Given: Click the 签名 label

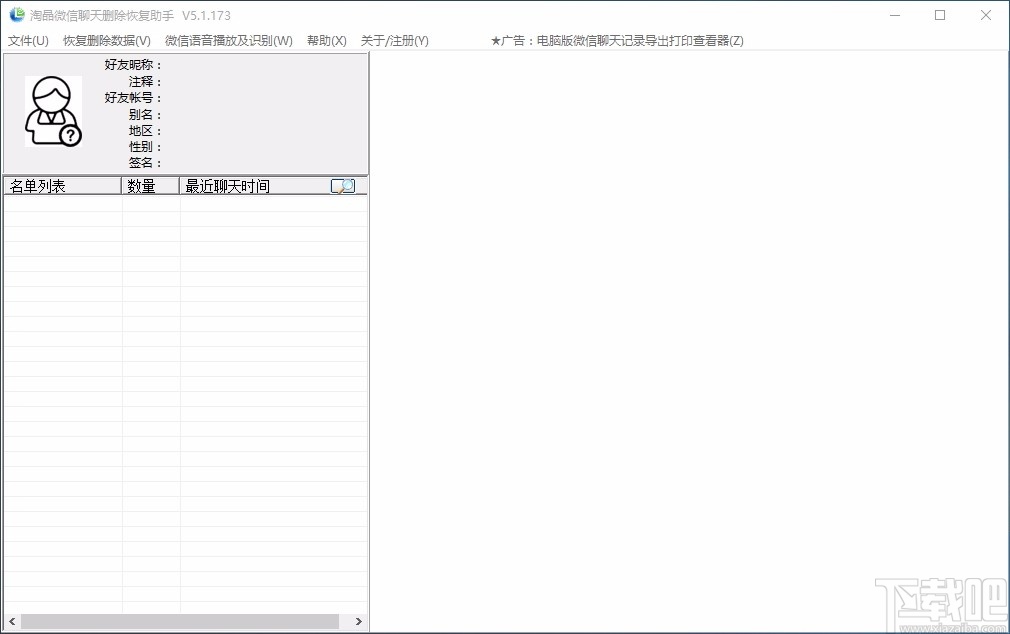Looking at the screenshot, I should coord(145,163).
